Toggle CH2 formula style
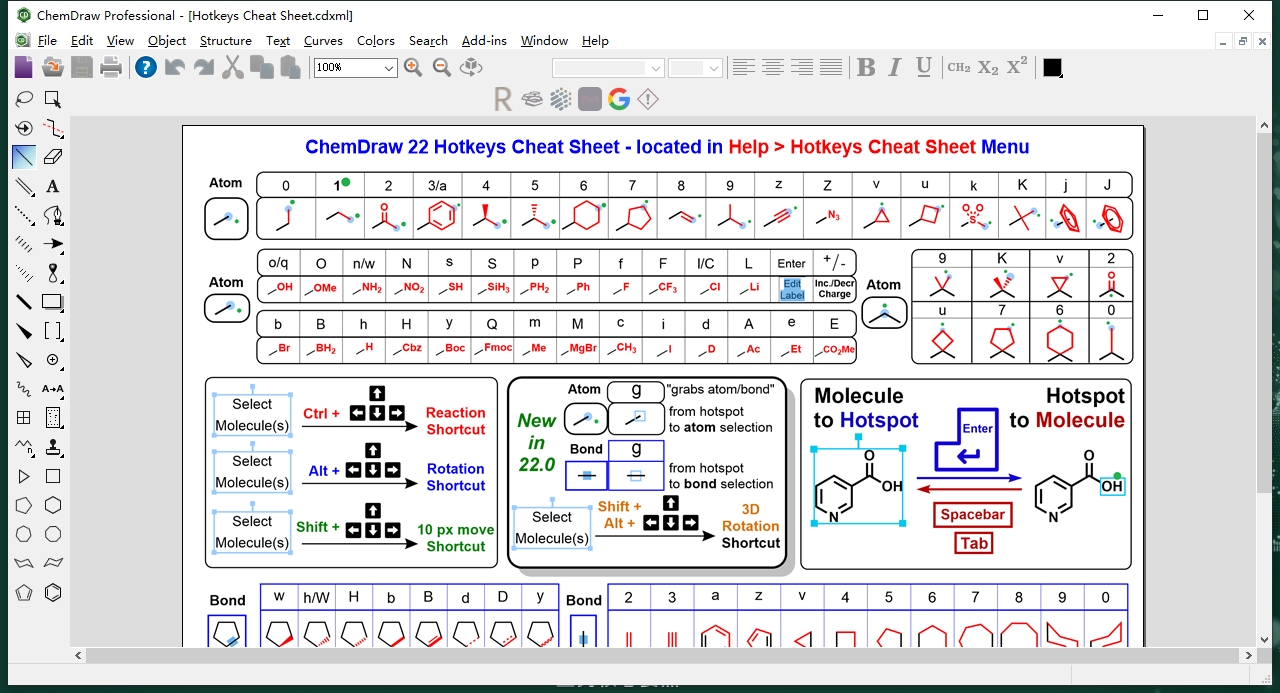 [x=959, y=67]
